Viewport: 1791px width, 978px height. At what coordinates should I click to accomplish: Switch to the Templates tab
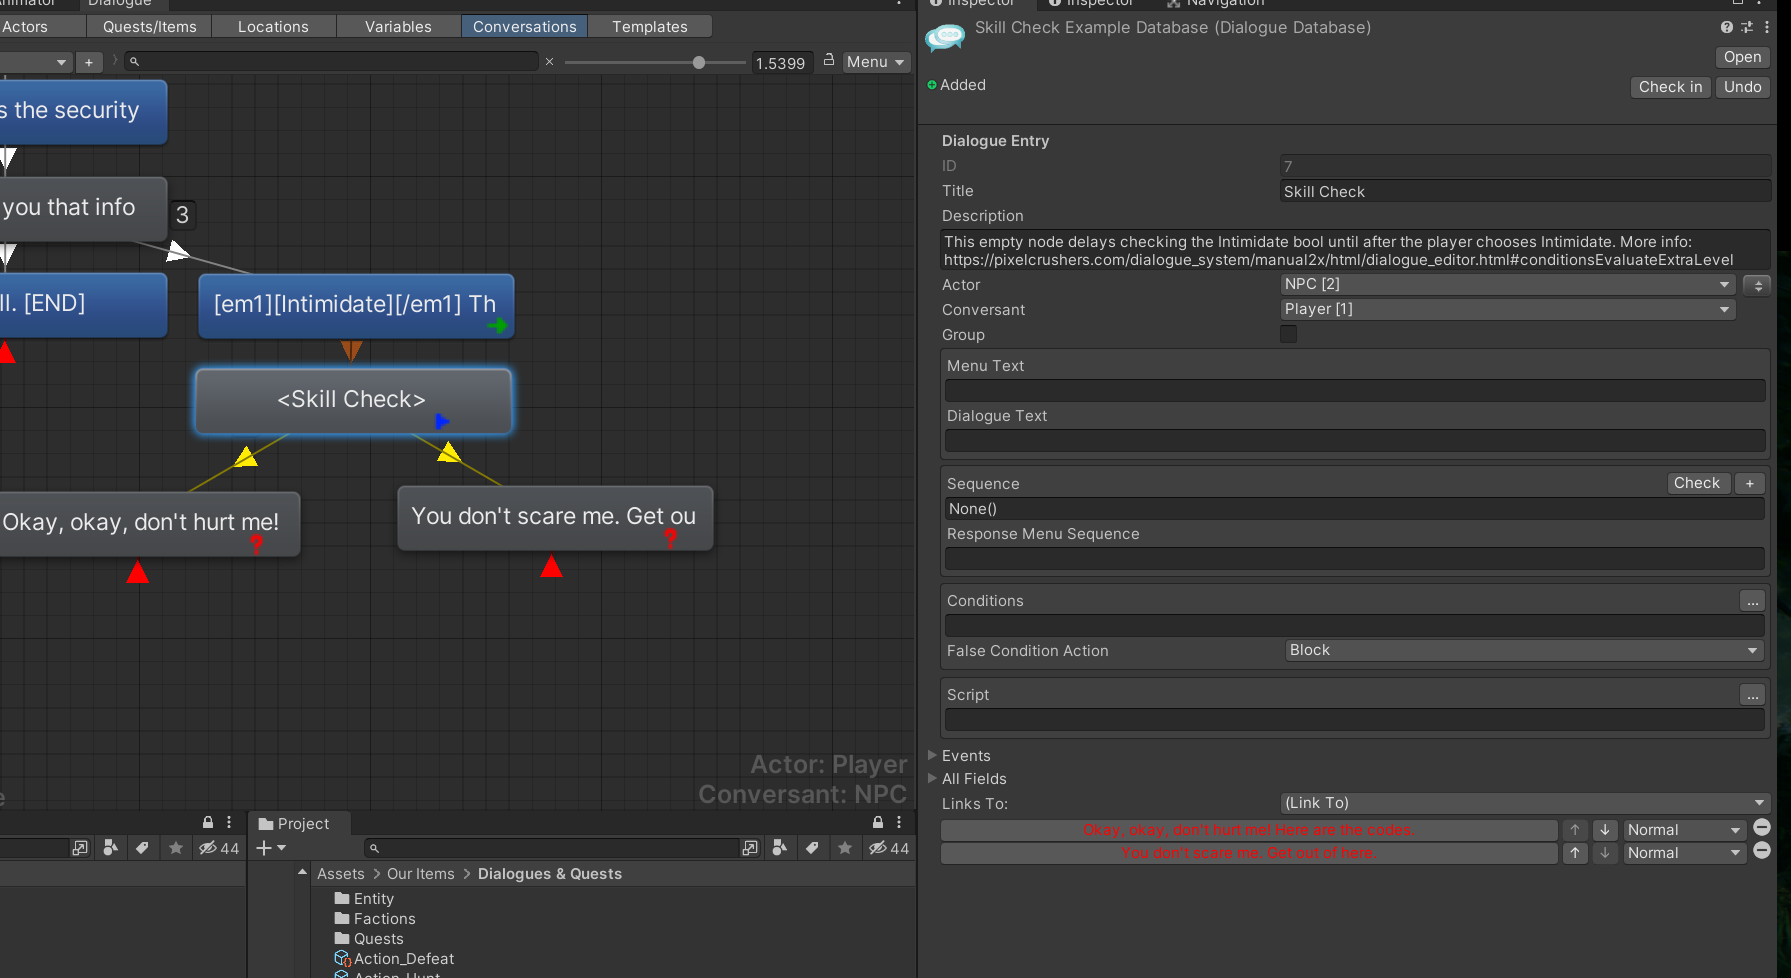coord(650,27)
